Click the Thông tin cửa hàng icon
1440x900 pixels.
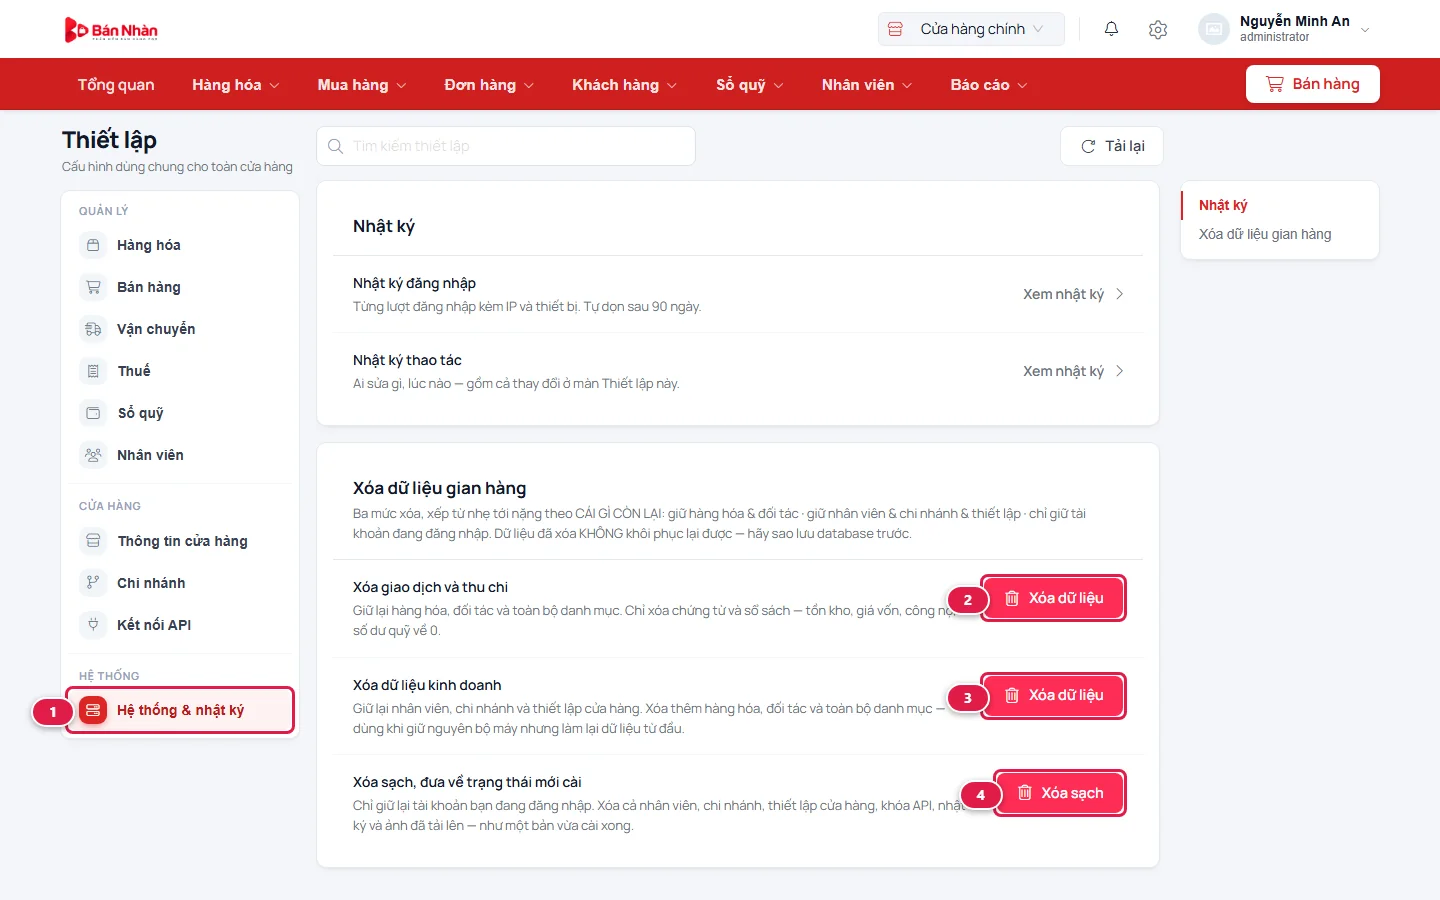pos(93,541)
